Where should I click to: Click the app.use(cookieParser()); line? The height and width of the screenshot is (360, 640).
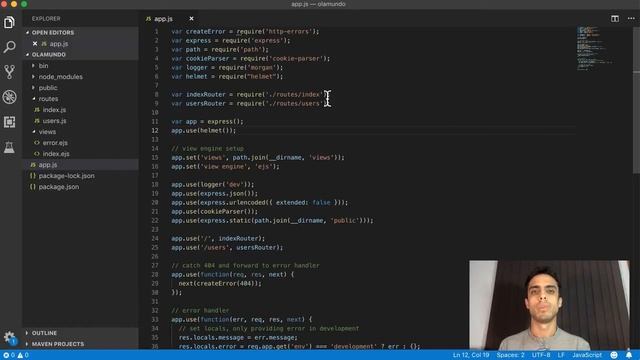point(214,211)
